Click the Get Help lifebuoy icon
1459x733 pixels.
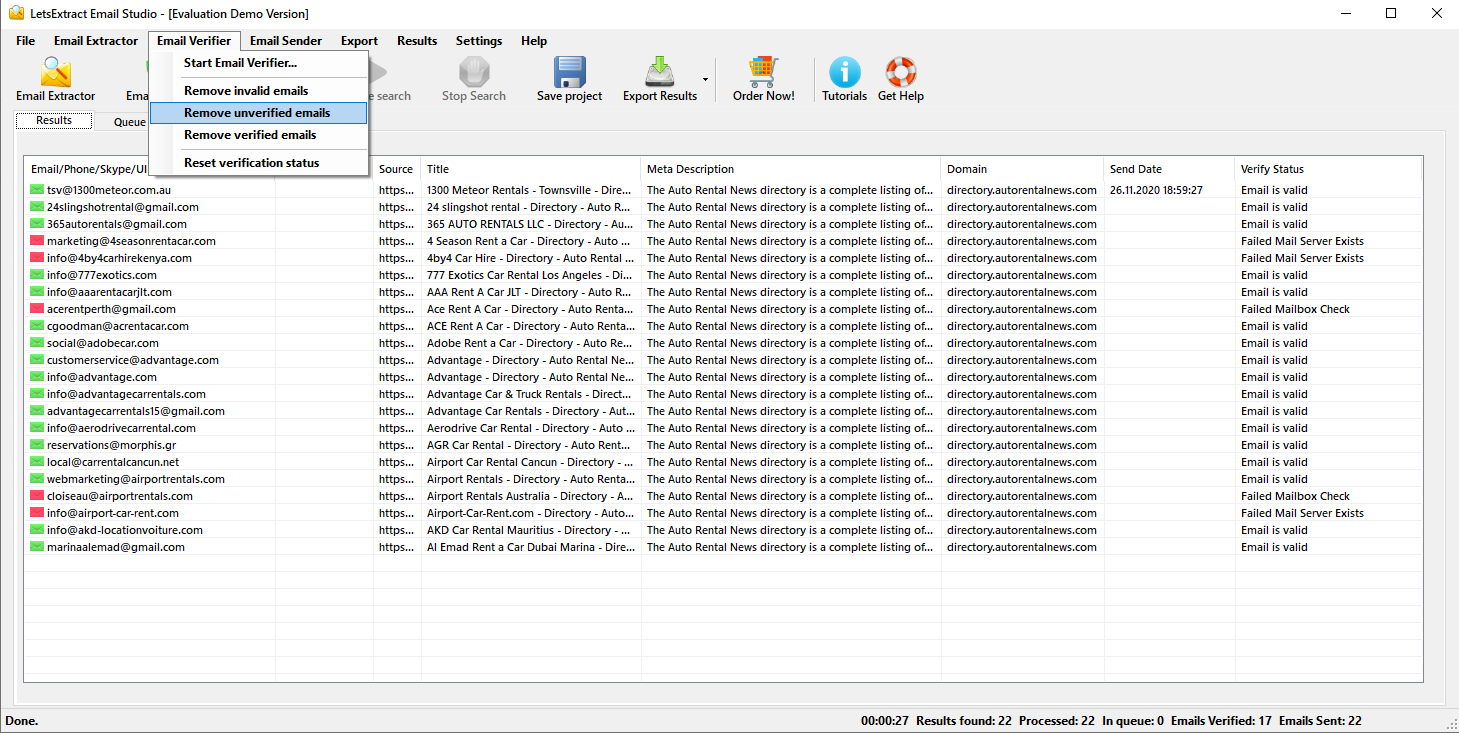[x=900, y=73]
